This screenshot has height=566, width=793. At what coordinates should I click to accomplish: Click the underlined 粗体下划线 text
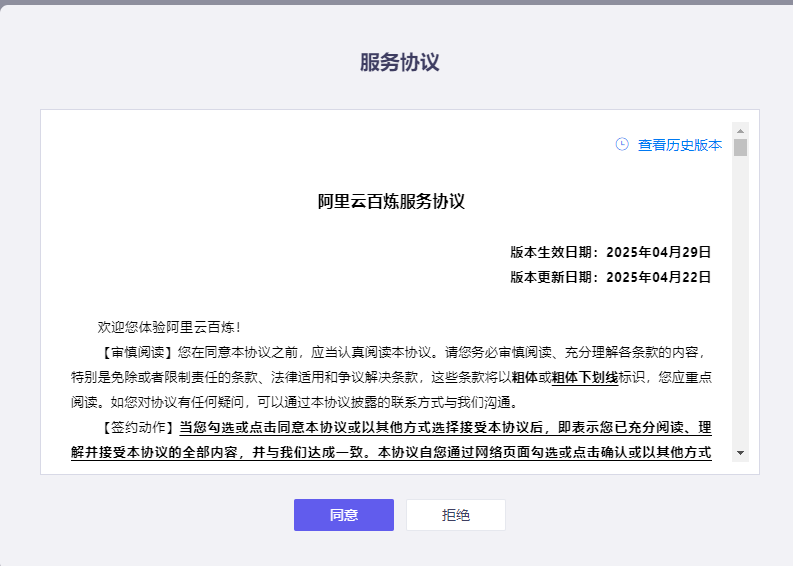pyautogui.click(x=584, y=378)
